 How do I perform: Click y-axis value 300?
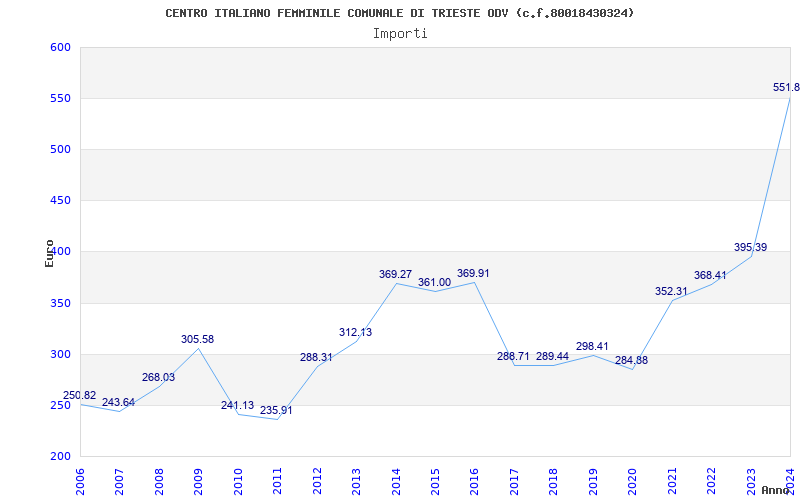(x=60, y=355)
